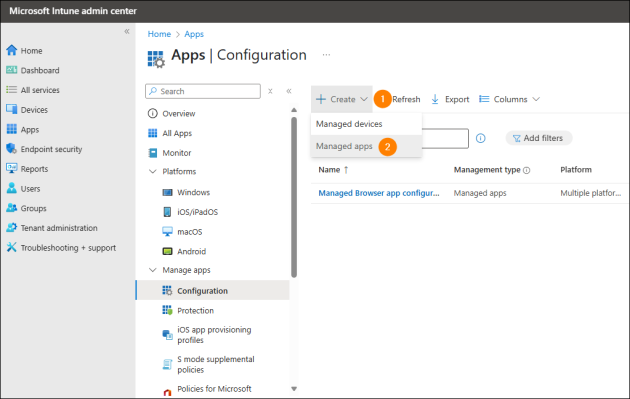The height and width of the screenshot is (399, 630).
Task: Click the 'Managed apps' table cell
Action: click(480, 193)
